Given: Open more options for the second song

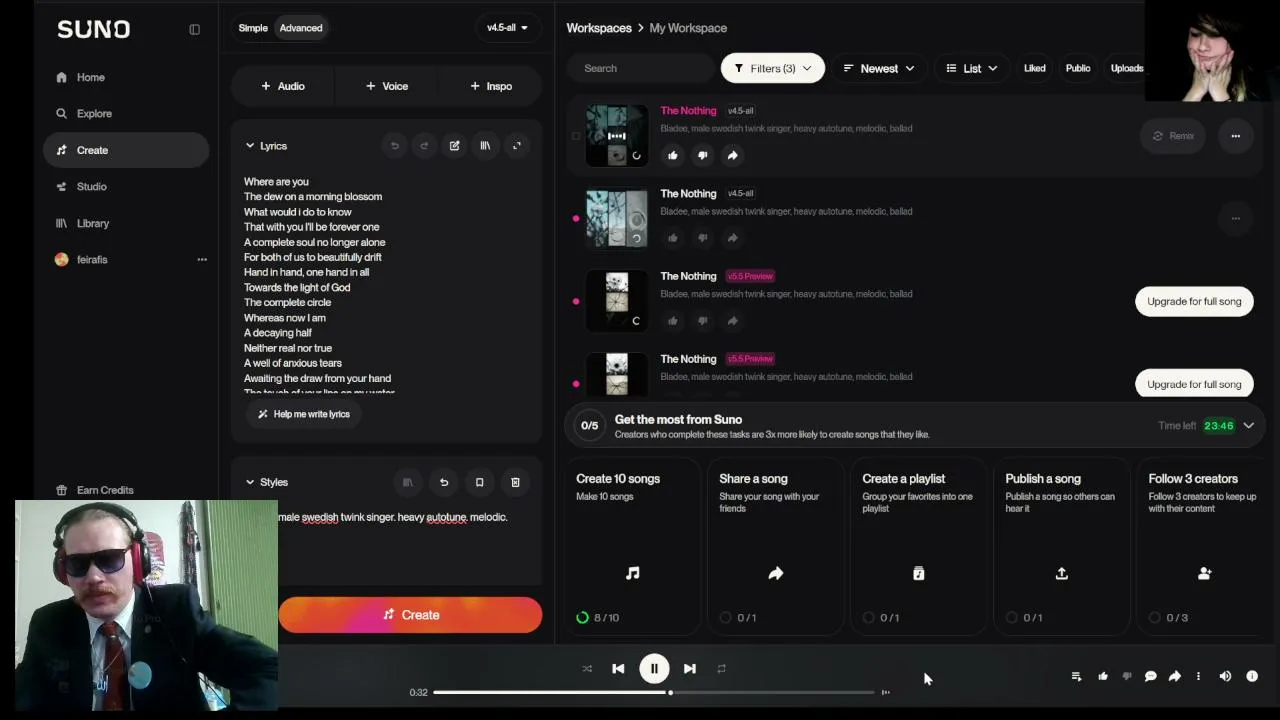Looking at the screenshot, I should [1236, 218].
